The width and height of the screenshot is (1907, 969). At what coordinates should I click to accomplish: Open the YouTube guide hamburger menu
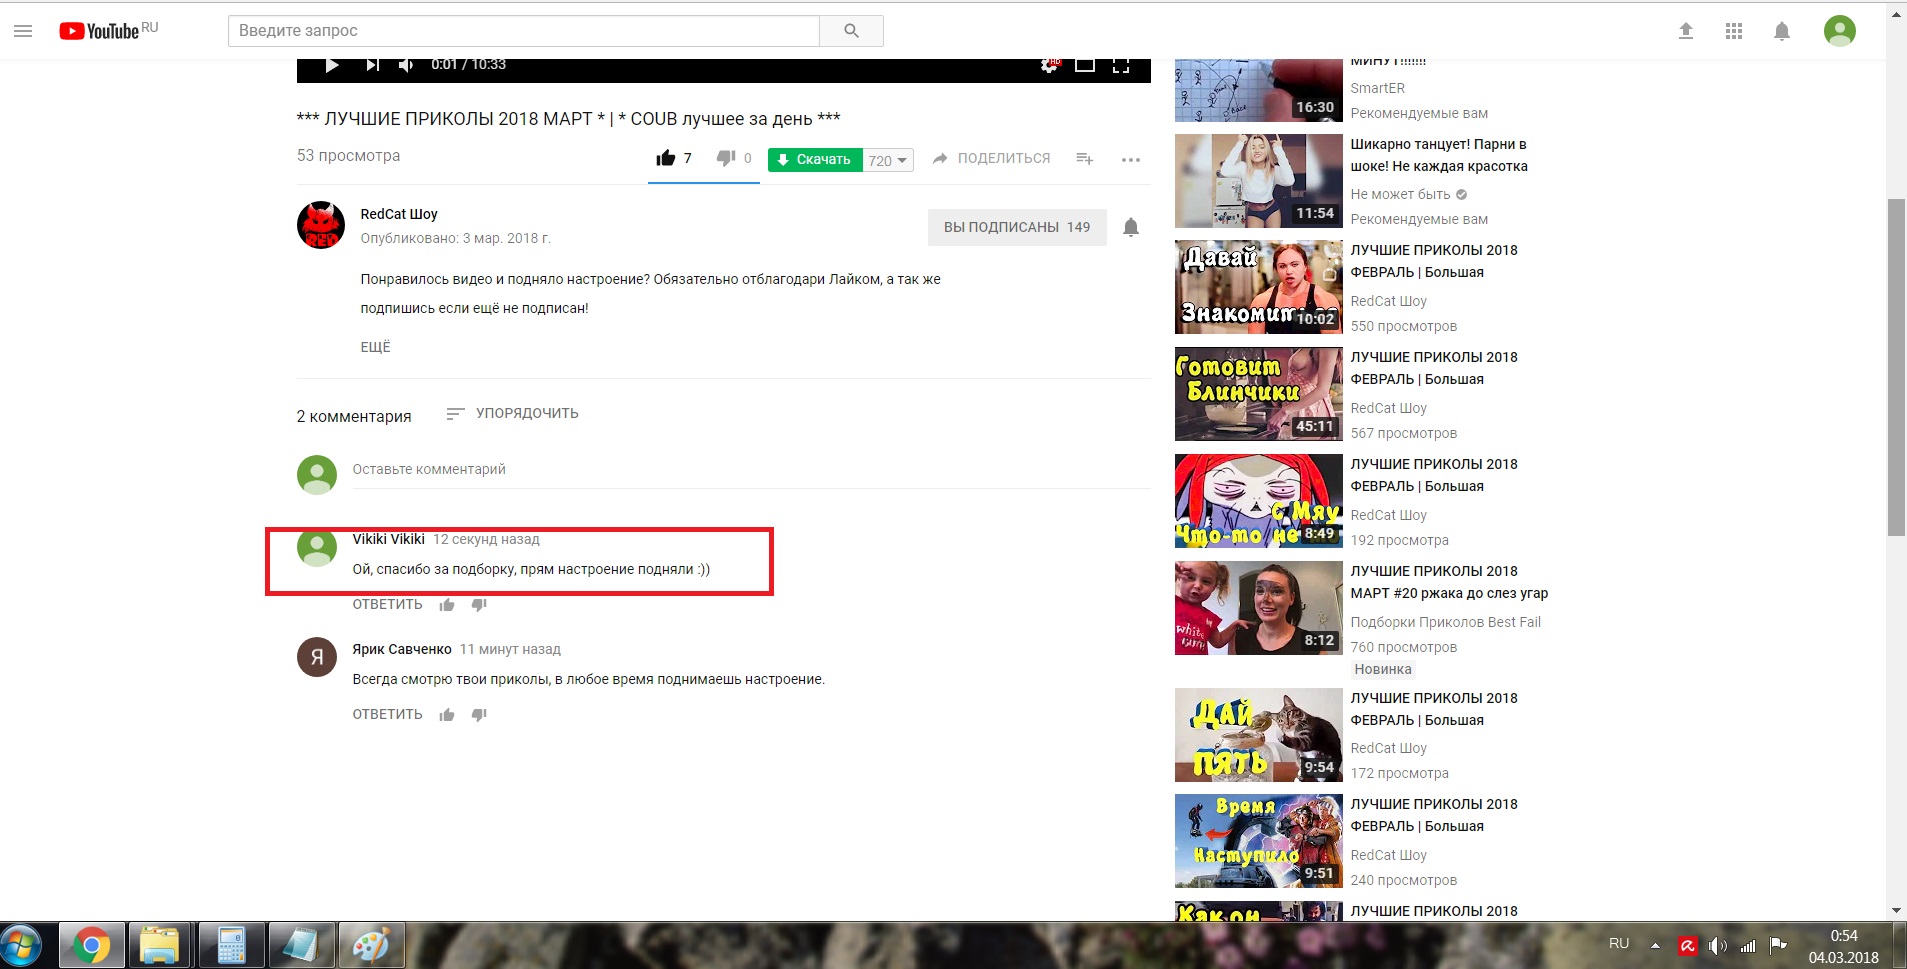click(x=23, y=31)
